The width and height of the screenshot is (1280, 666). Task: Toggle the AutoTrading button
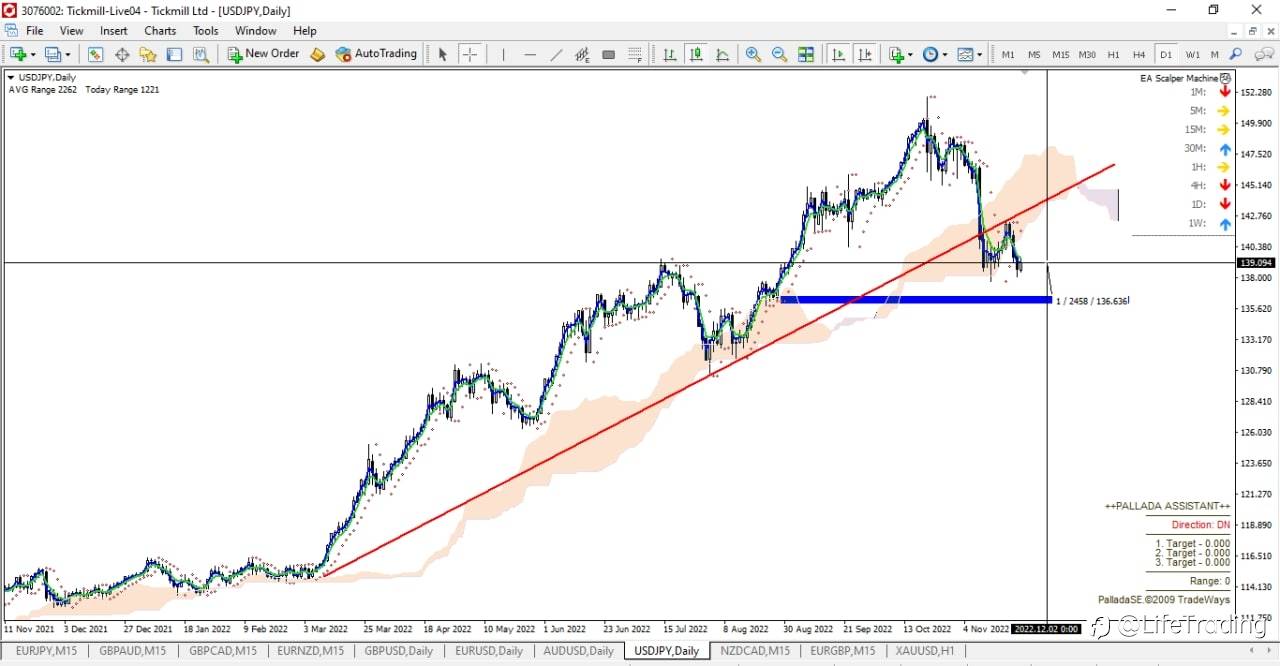(x=376, y=54)
